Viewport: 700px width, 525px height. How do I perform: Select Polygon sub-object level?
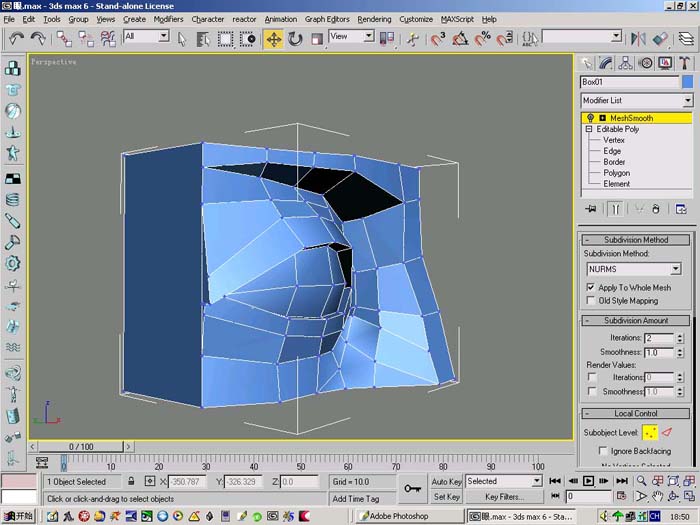617,173
